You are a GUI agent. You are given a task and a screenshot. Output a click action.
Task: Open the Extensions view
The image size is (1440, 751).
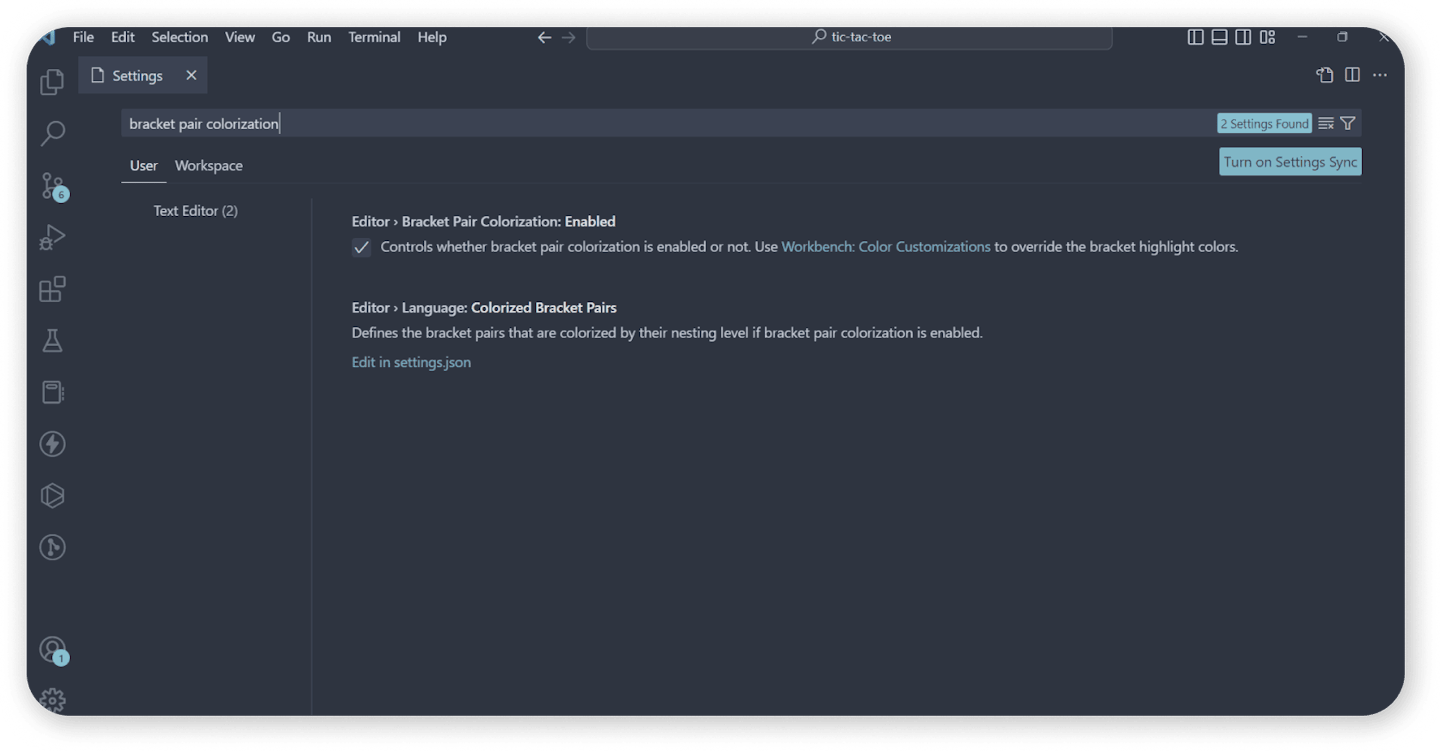52,289
